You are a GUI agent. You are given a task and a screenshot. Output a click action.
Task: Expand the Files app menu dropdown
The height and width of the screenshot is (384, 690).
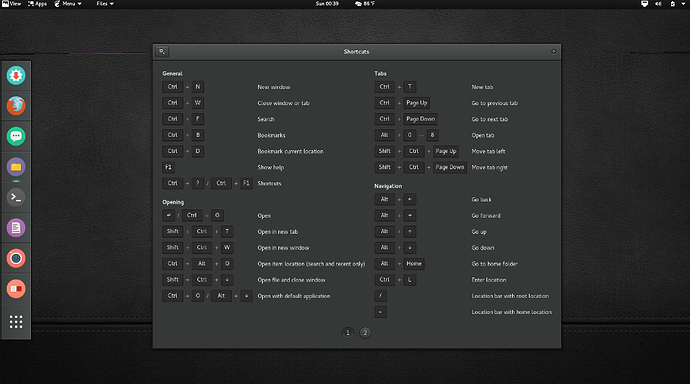point(105,4)
